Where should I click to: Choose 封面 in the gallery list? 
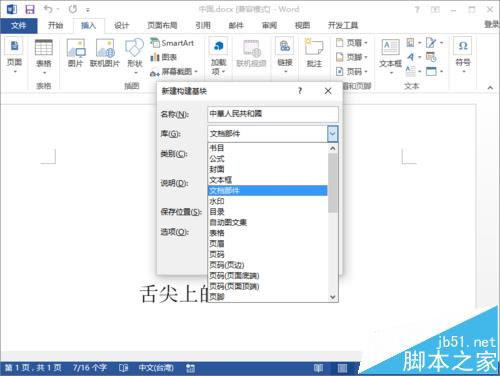(268, 169)
